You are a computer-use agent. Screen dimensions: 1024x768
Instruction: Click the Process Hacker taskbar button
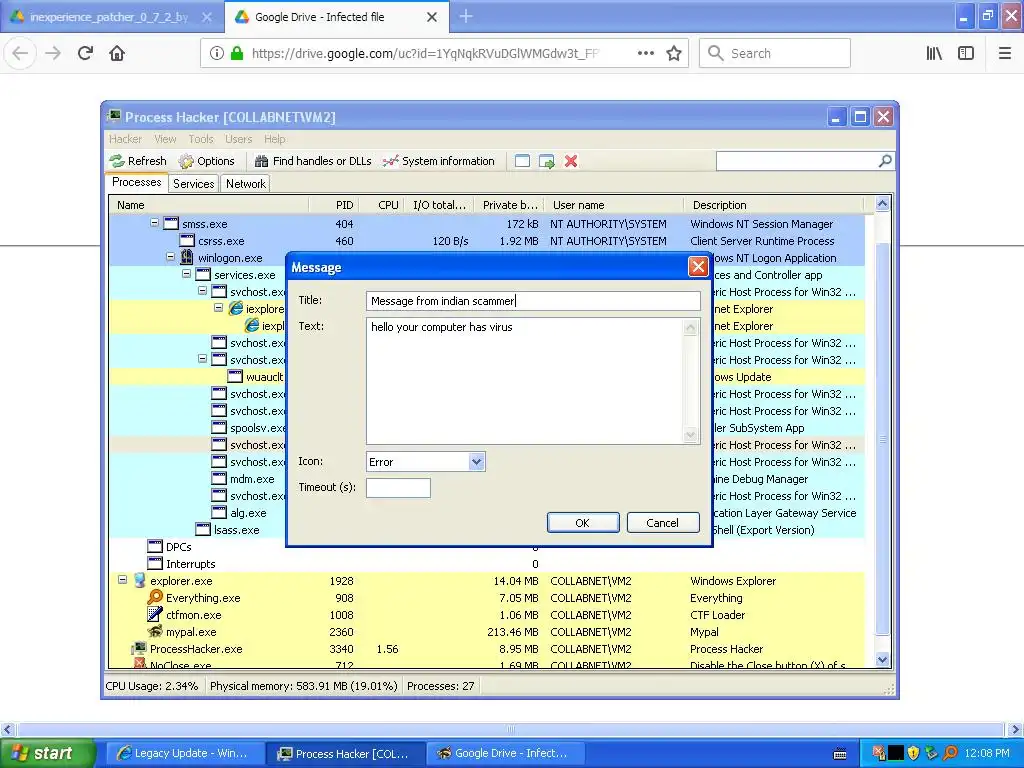point(345,753)
